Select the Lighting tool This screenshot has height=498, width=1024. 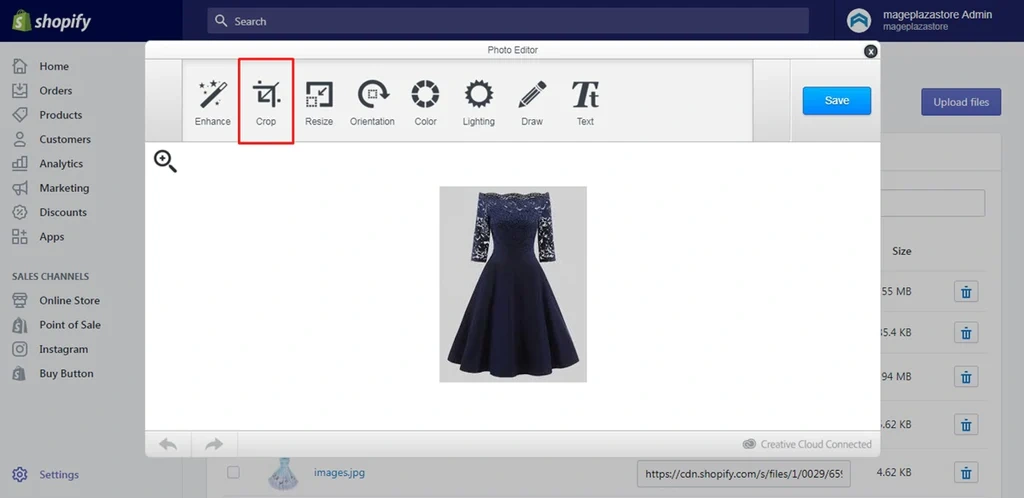[x=478, y=102]
